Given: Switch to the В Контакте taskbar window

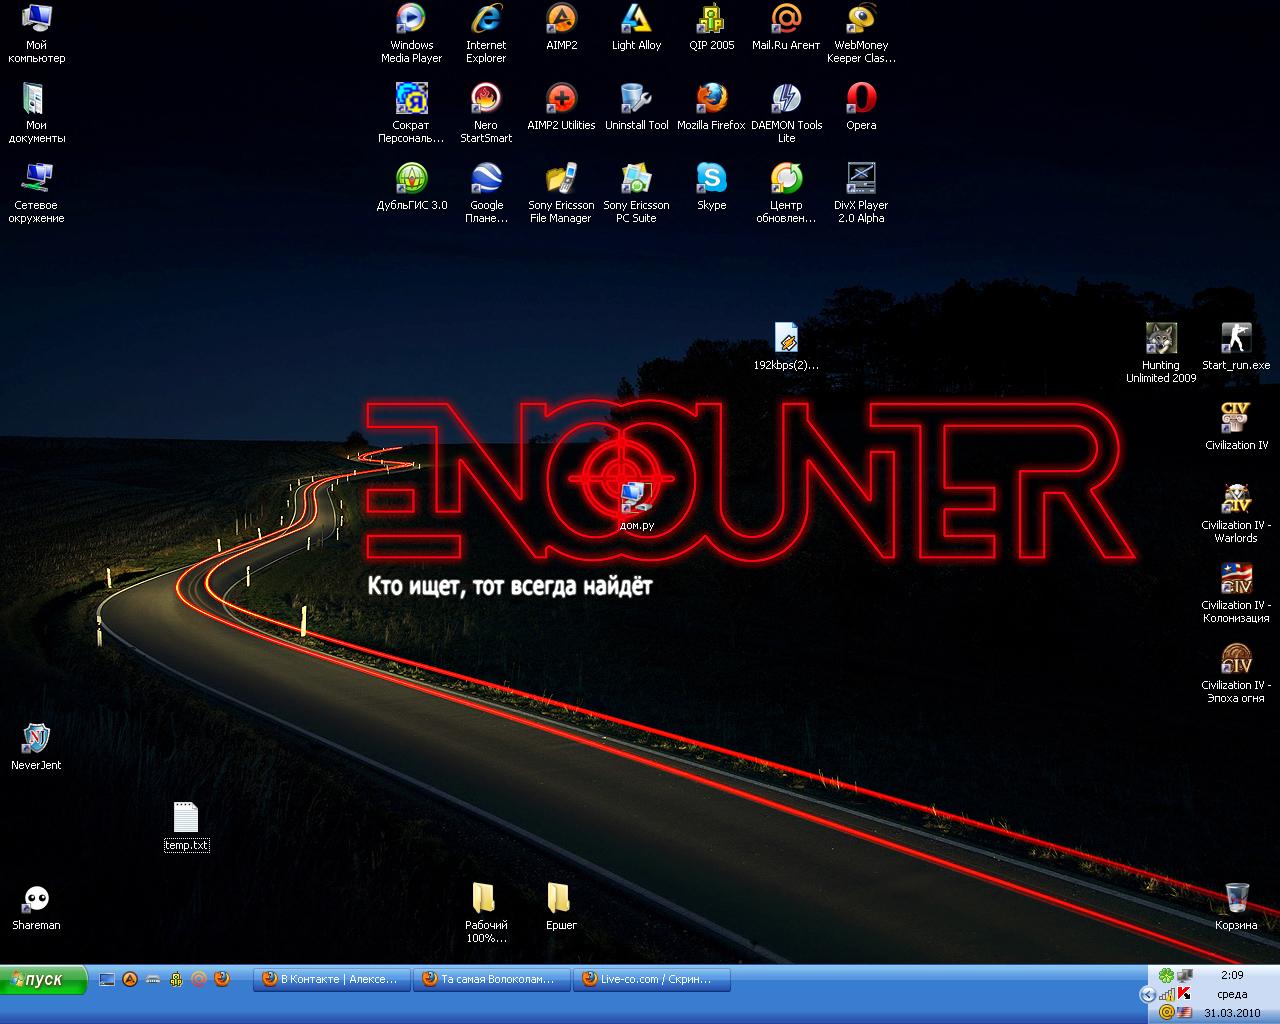Looking at the screenshot, I should pos(332,980).
